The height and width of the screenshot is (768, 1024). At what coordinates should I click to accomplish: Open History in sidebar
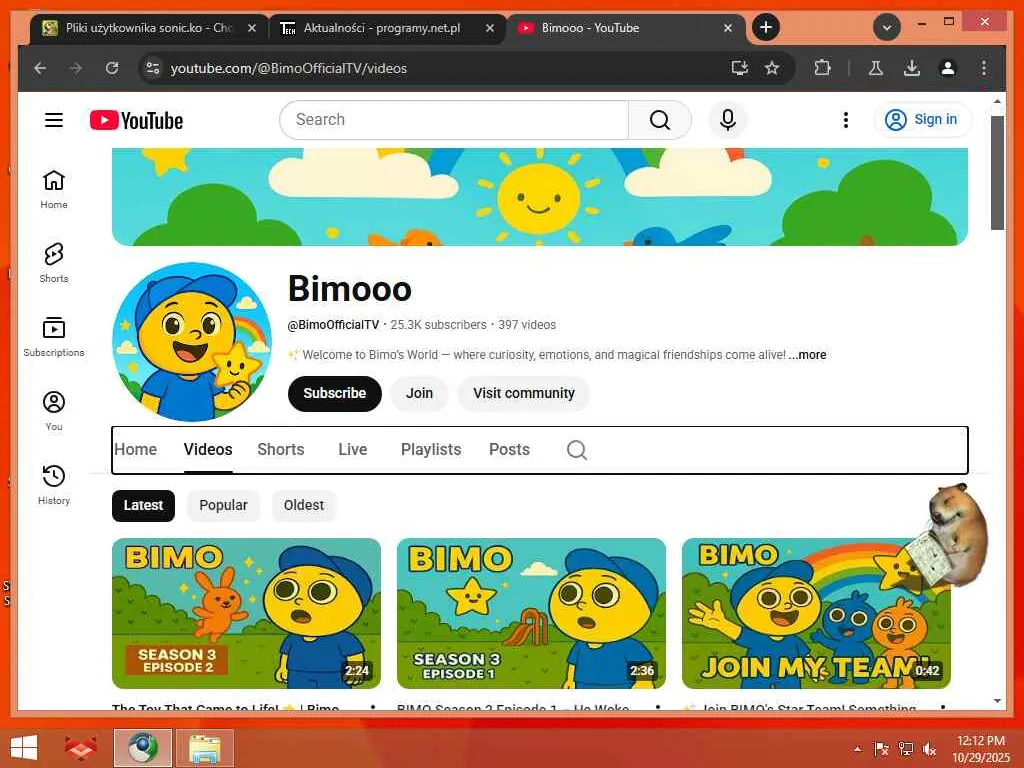click(x=54, y=485)
